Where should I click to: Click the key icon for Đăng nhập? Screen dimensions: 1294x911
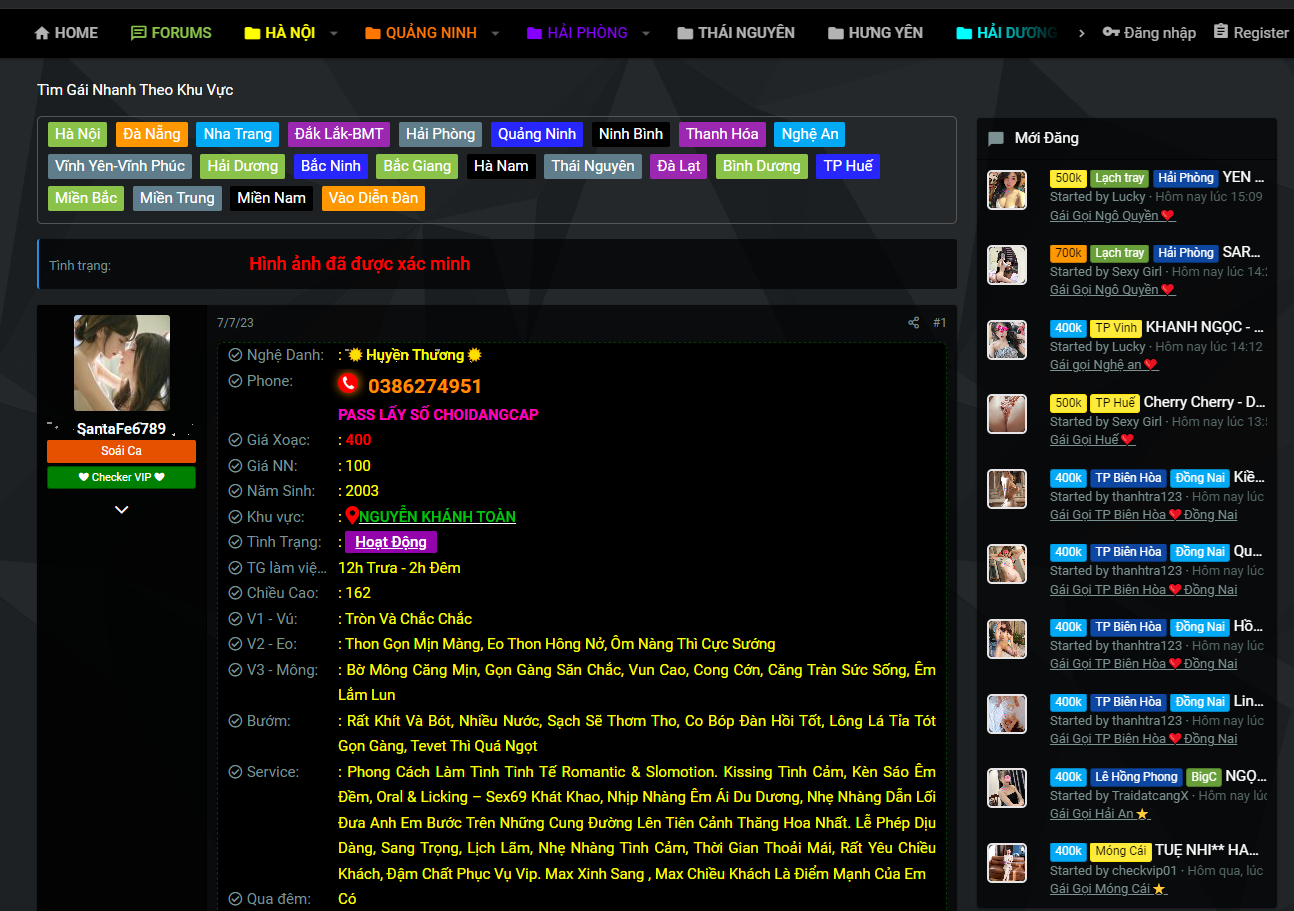pyautogui.click(x=1111, y=33)
